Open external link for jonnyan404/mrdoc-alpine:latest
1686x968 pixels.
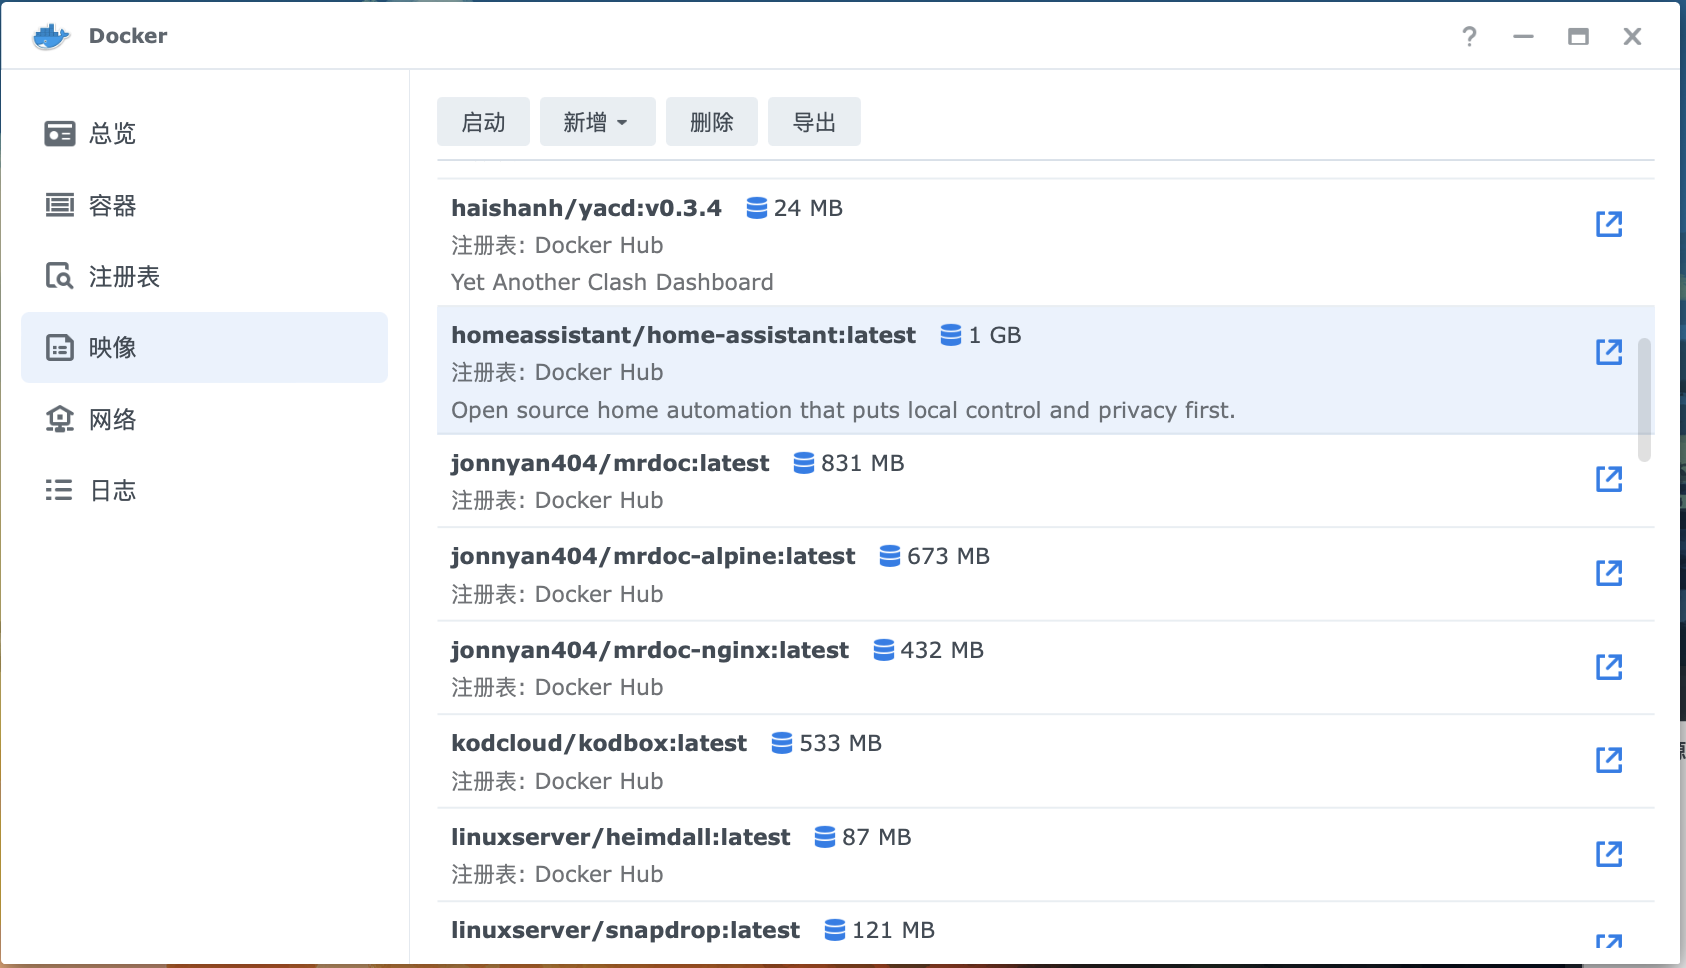[1609, 573]
